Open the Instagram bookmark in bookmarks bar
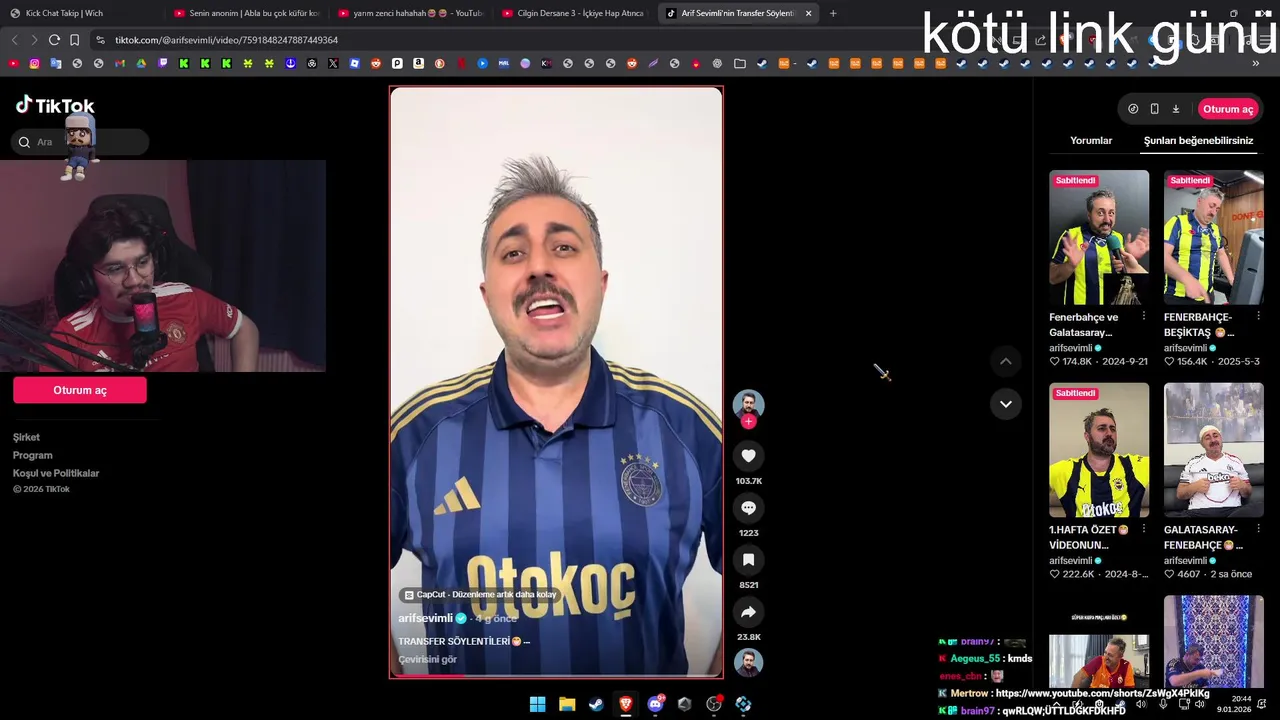Image resolution: width=1280 pixels, height=720 pixels. pyautogui.click(x=34, y=63)
